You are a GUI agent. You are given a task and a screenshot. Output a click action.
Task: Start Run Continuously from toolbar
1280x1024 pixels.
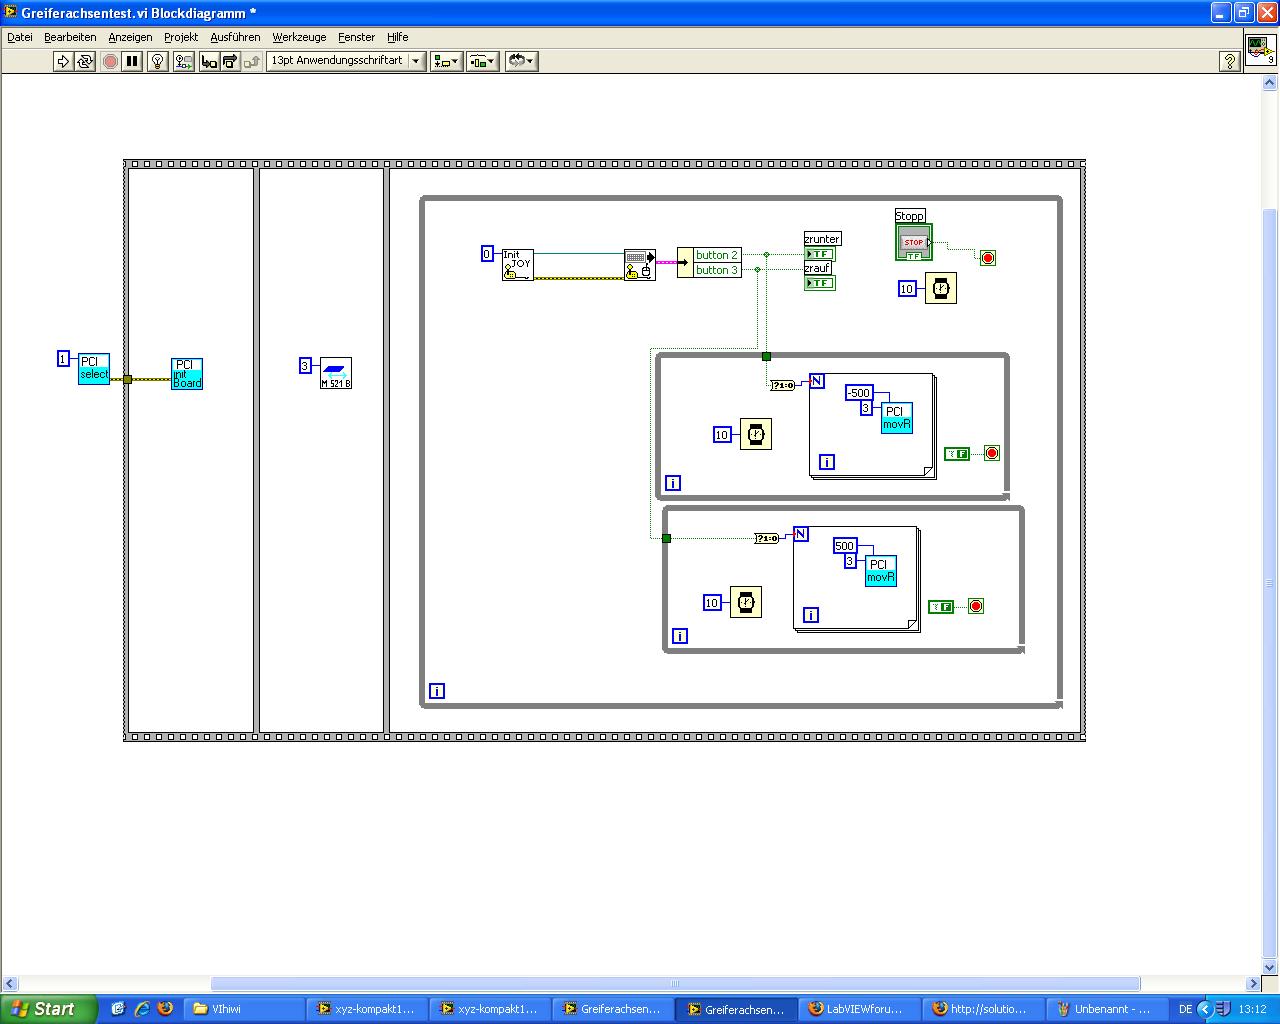click(85, 61)
